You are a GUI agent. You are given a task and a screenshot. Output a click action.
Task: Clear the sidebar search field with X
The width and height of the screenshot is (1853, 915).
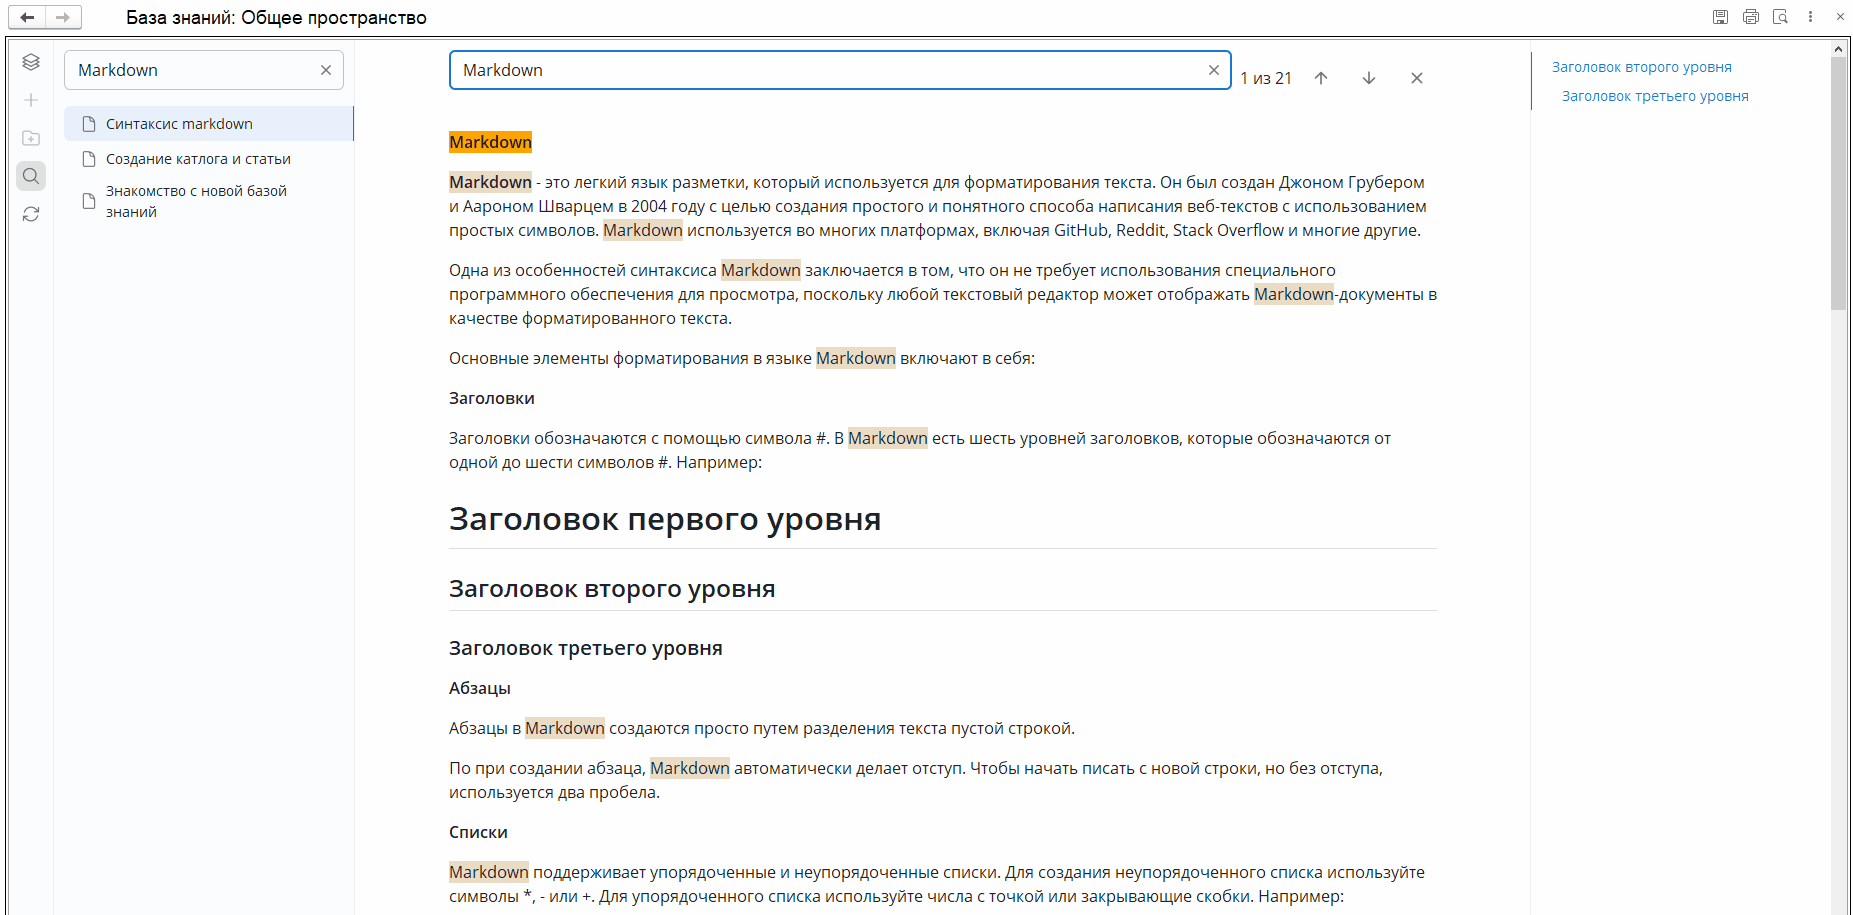325,69
